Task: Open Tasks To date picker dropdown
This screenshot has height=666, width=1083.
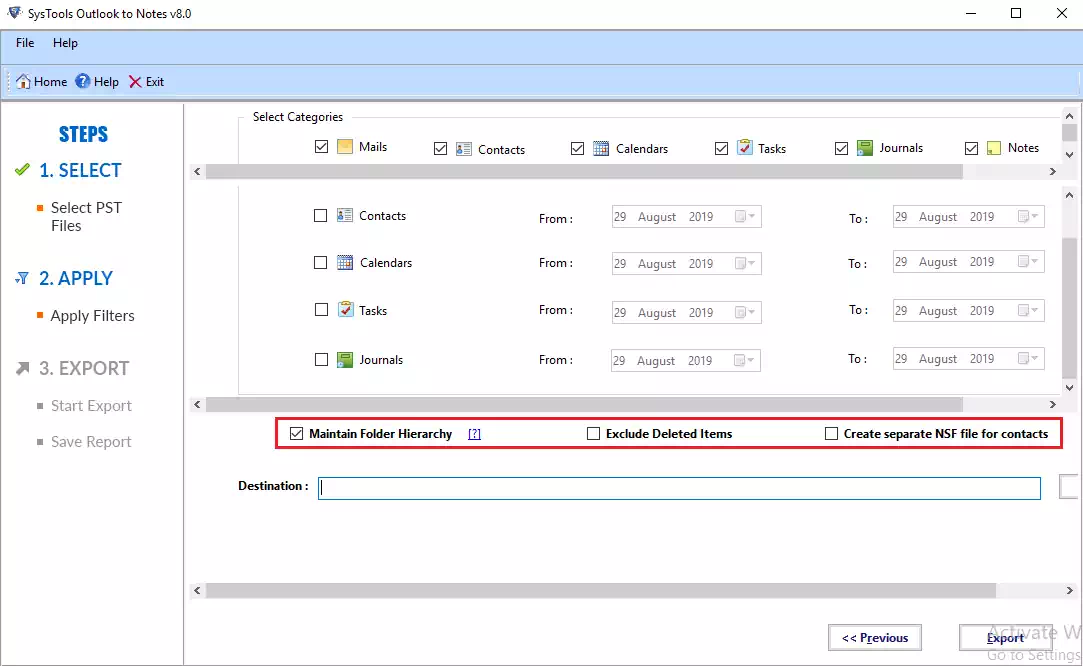Action: tap(1028, 310)
